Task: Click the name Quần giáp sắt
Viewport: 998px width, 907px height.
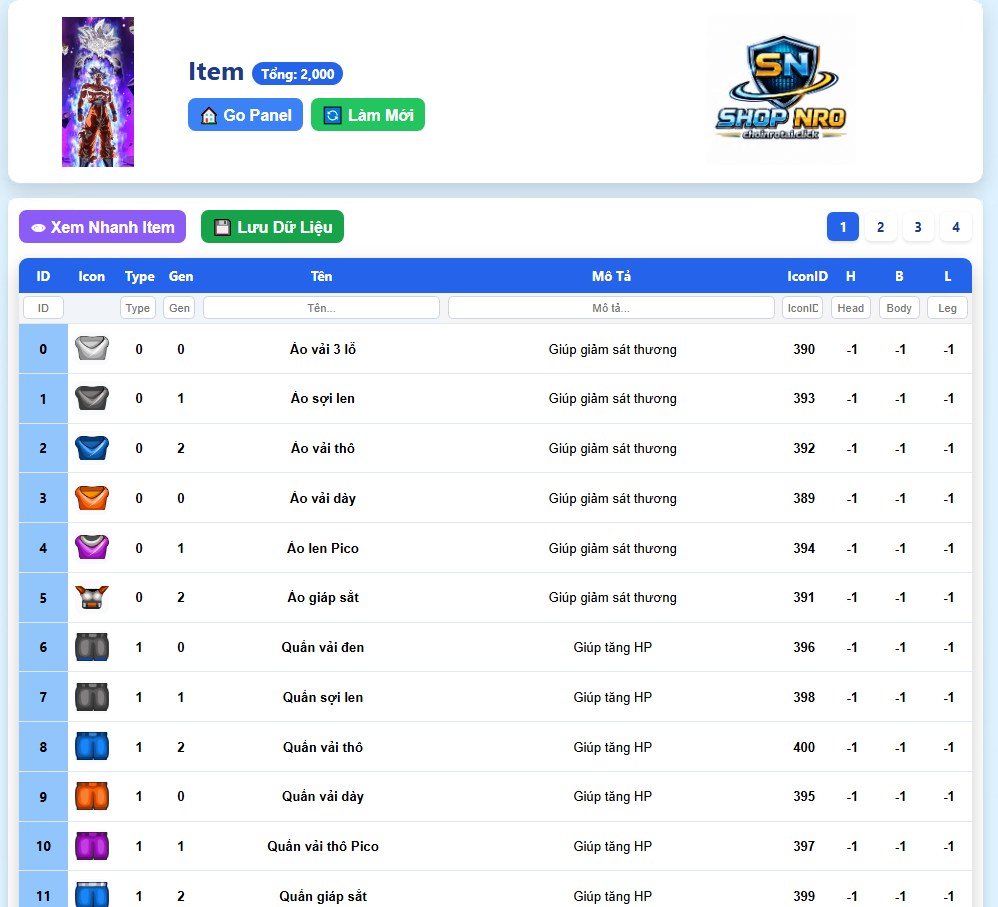Action: (x=323, y=896)
